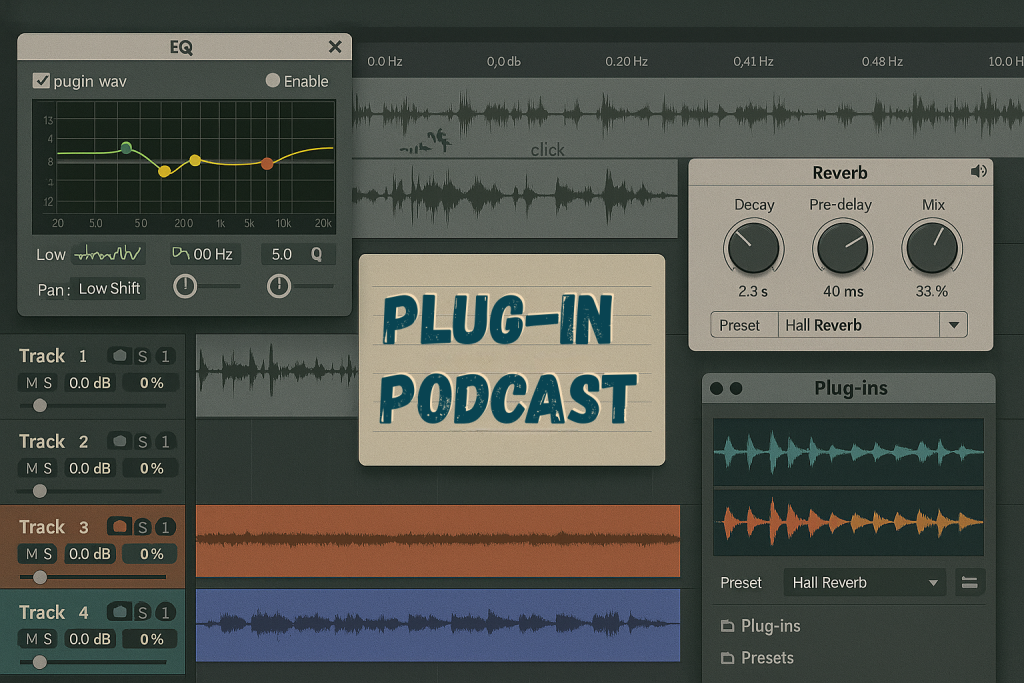Toggle Track 3 M S mute button
Image resolution: width=1024 pixels, height=683 pixels.
pyautogui.click(x=38, y=554)
